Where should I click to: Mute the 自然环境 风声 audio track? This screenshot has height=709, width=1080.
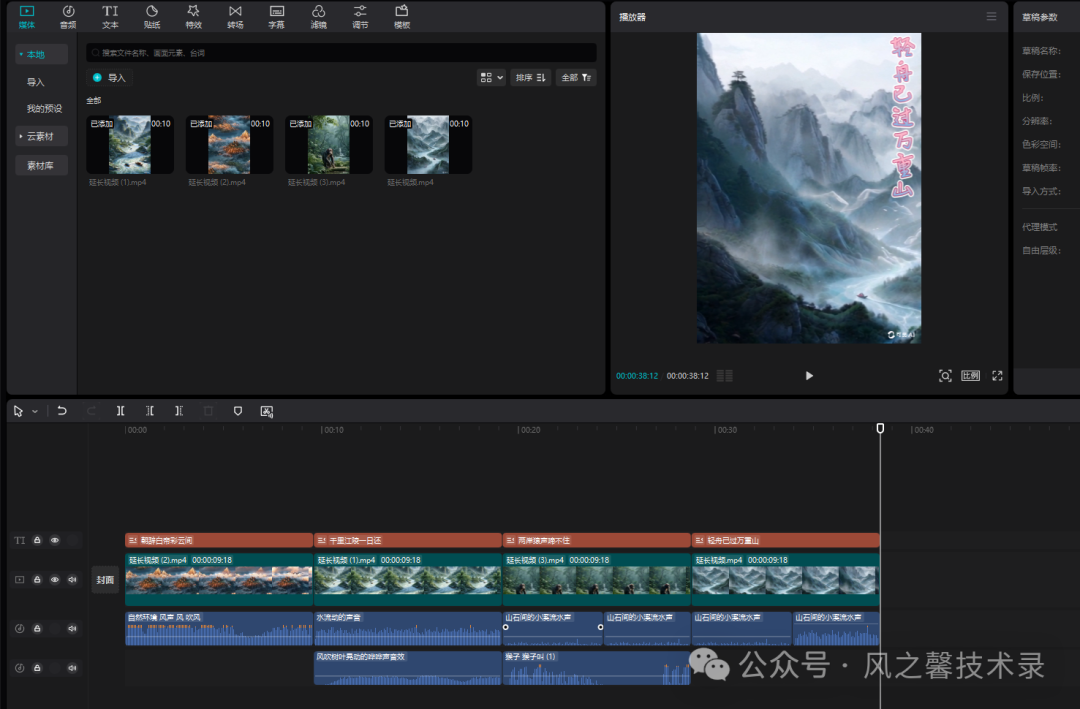(72, 628)
